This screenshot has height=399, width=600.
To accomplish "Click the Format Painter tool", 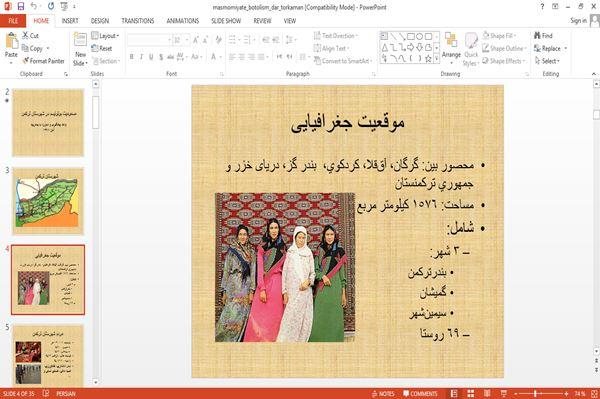I will [x=43, y=61].
